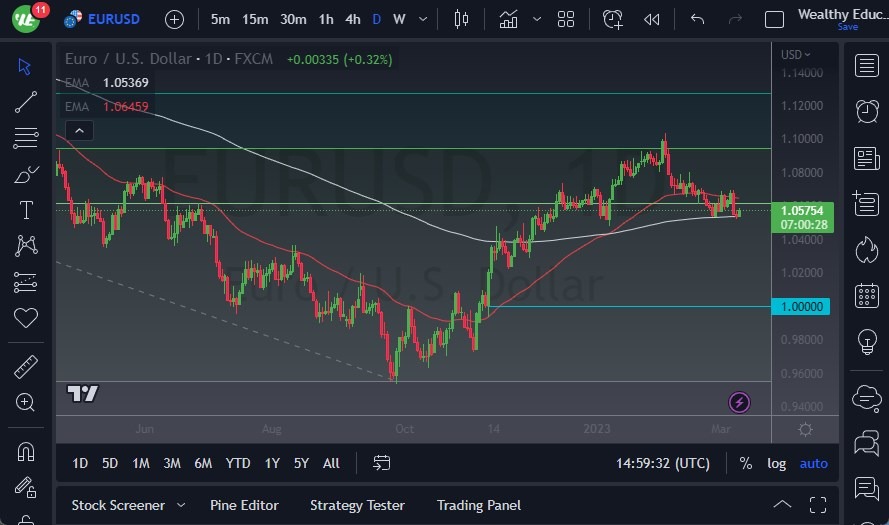Image resolution: width=889 pixels, height=525 pixels.
Task: Set the date range to YTD
Action: click(x=238, y=463)
